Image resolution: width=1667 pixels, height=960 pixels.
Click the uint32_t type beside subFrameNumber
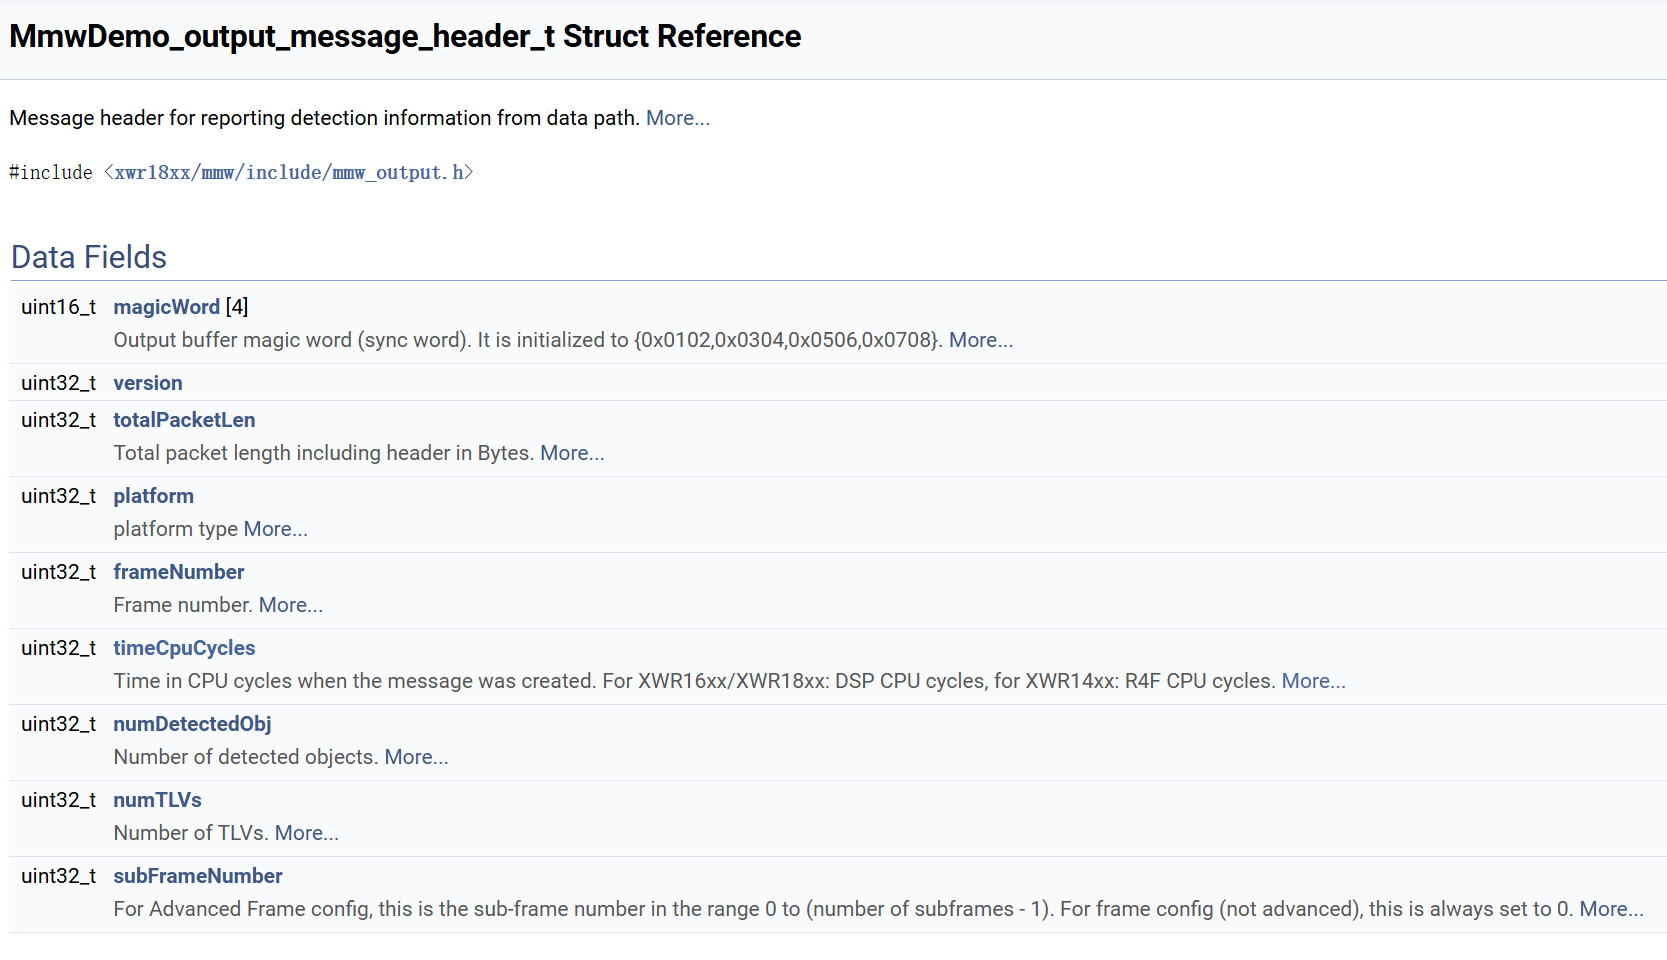click(x=58, y=876)
